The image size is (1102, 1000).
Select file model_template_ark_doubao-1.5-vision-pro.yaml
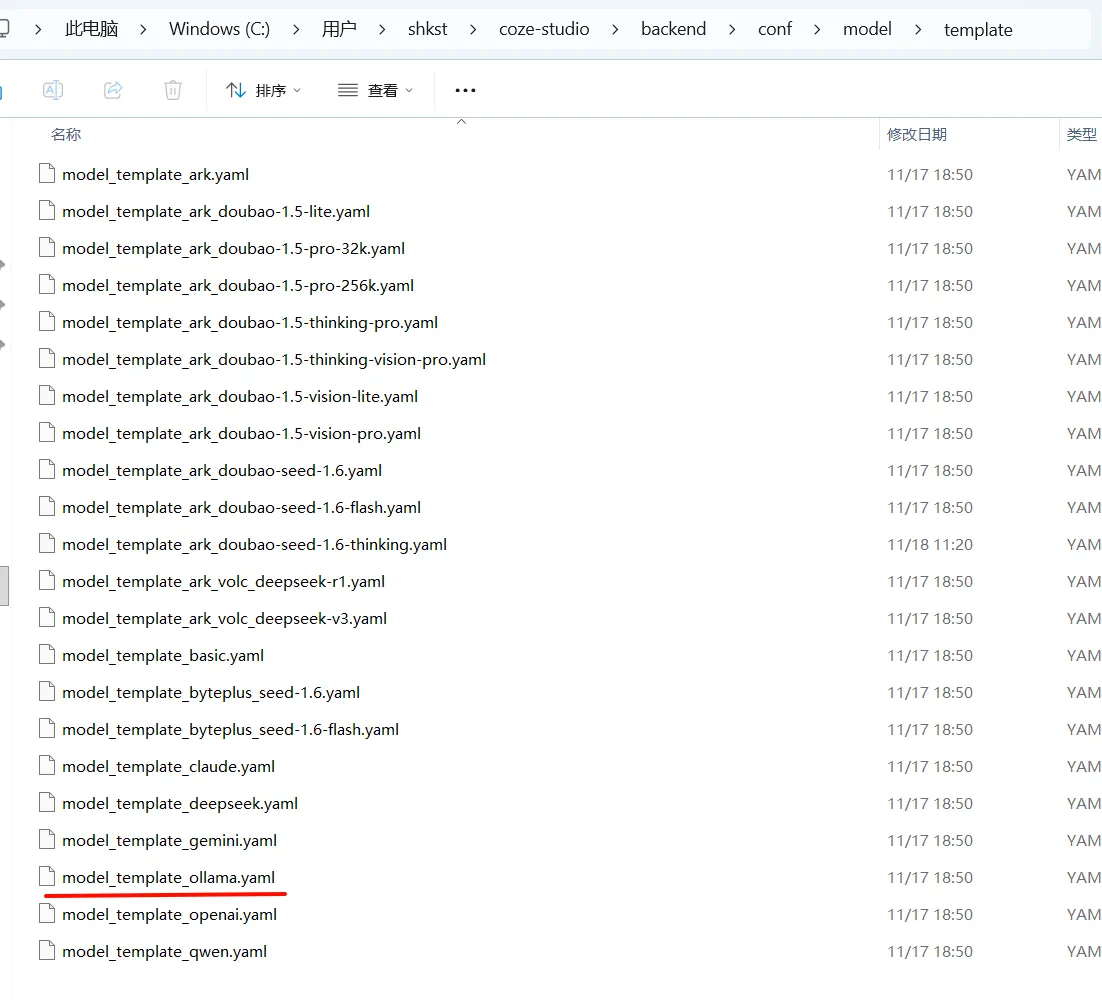pos(241,434)
